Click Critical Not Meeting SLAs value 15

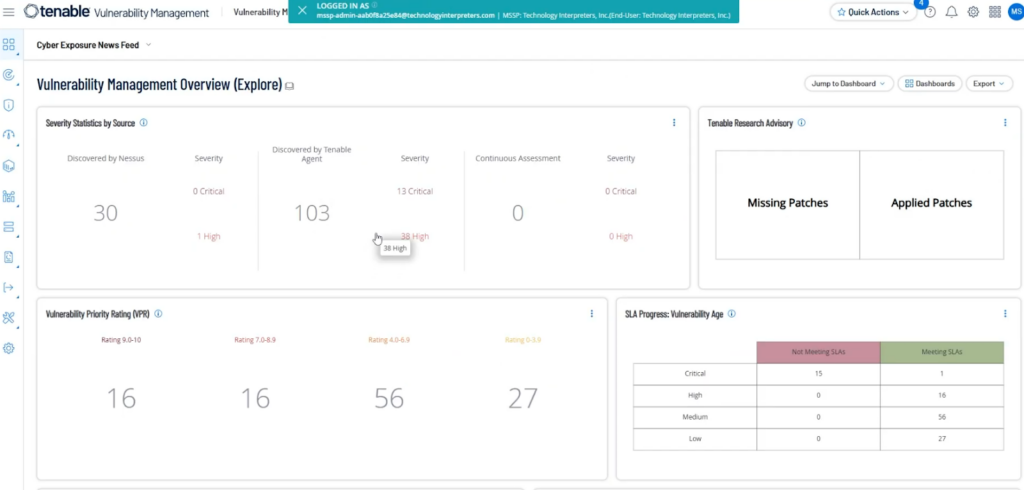tap(818, 374)
